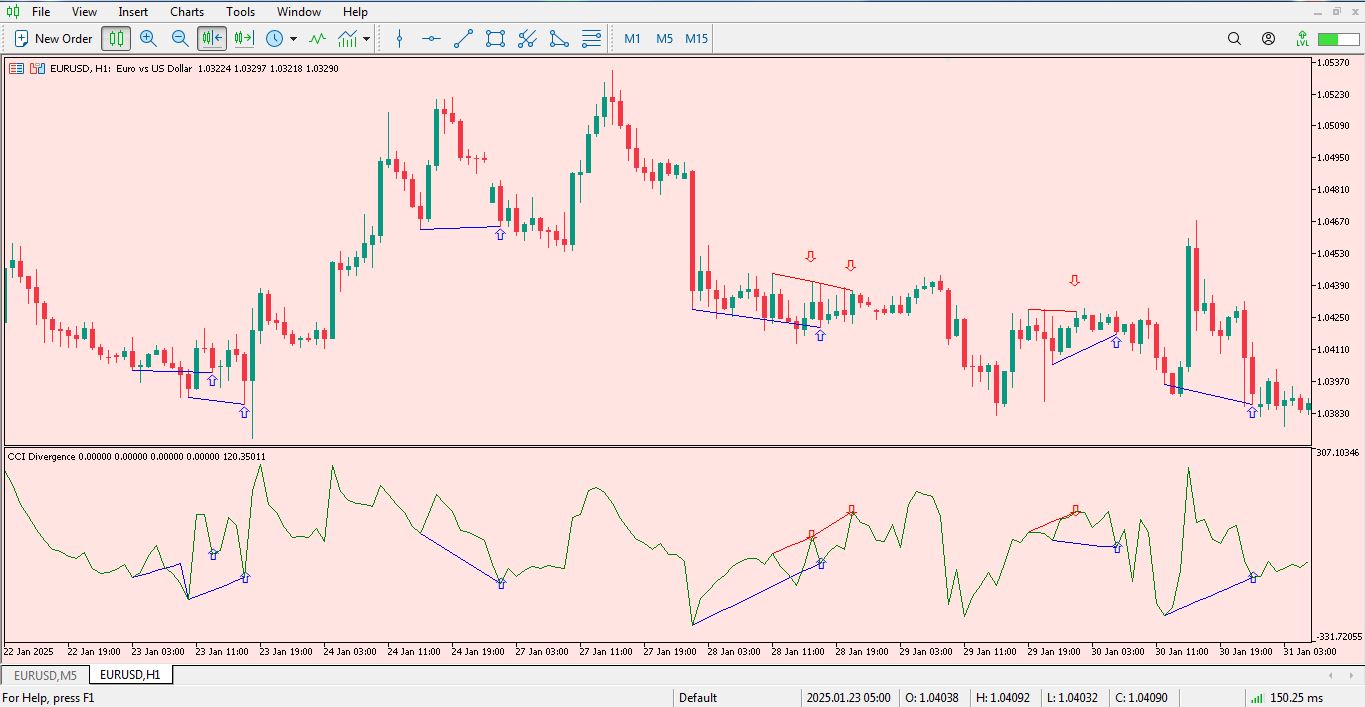Click the MetaTrader app icon beside File

(x=12, y=12)
